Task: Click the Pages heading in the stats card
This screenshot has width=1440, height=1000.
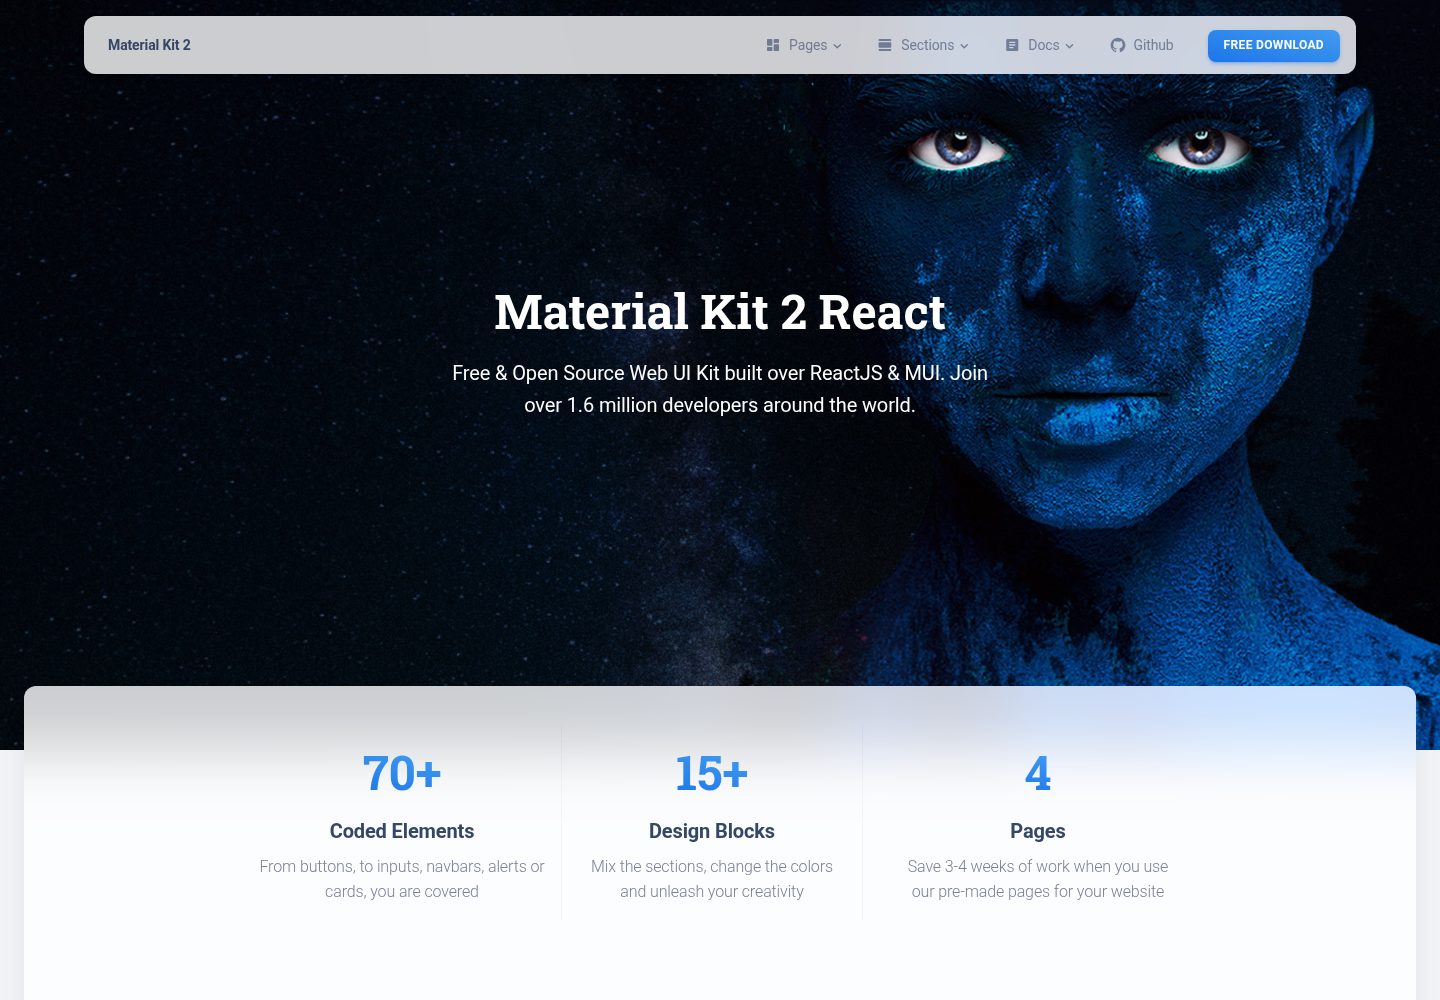Action: tap(1038, 831)
